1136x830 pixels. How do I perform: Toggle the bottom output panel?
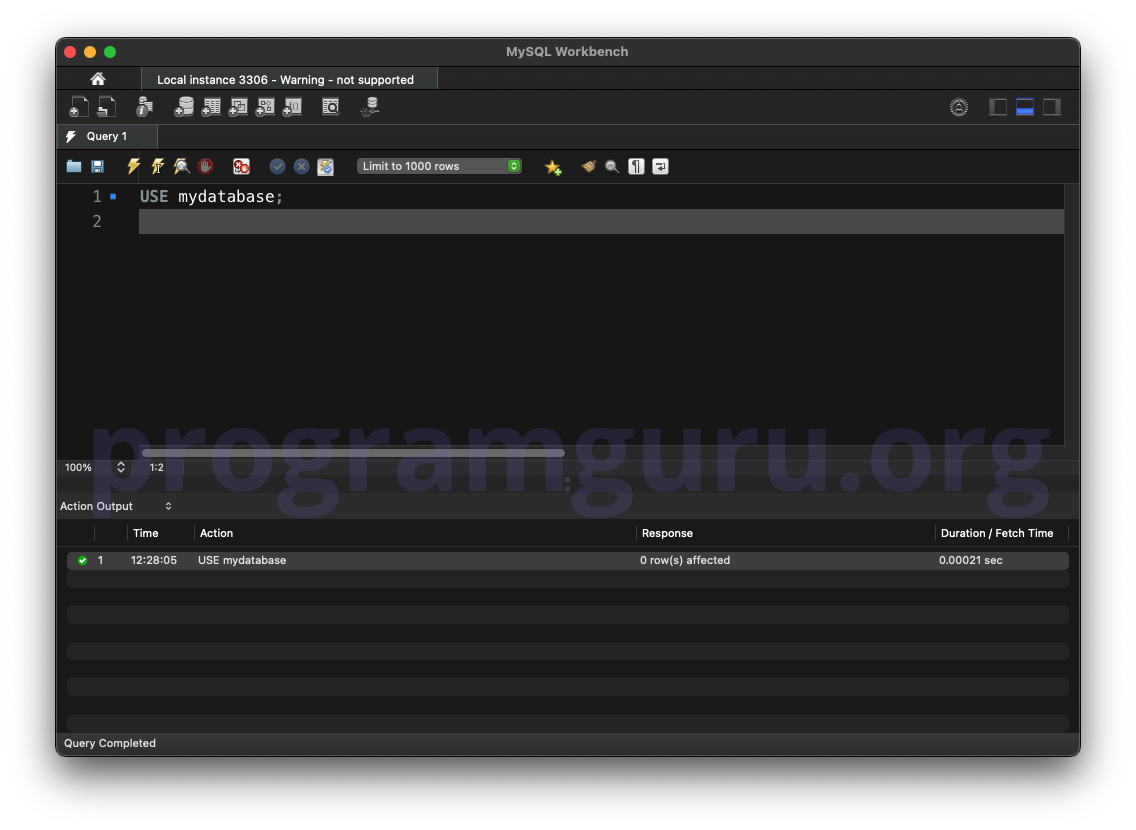(x=1024, y=107)
